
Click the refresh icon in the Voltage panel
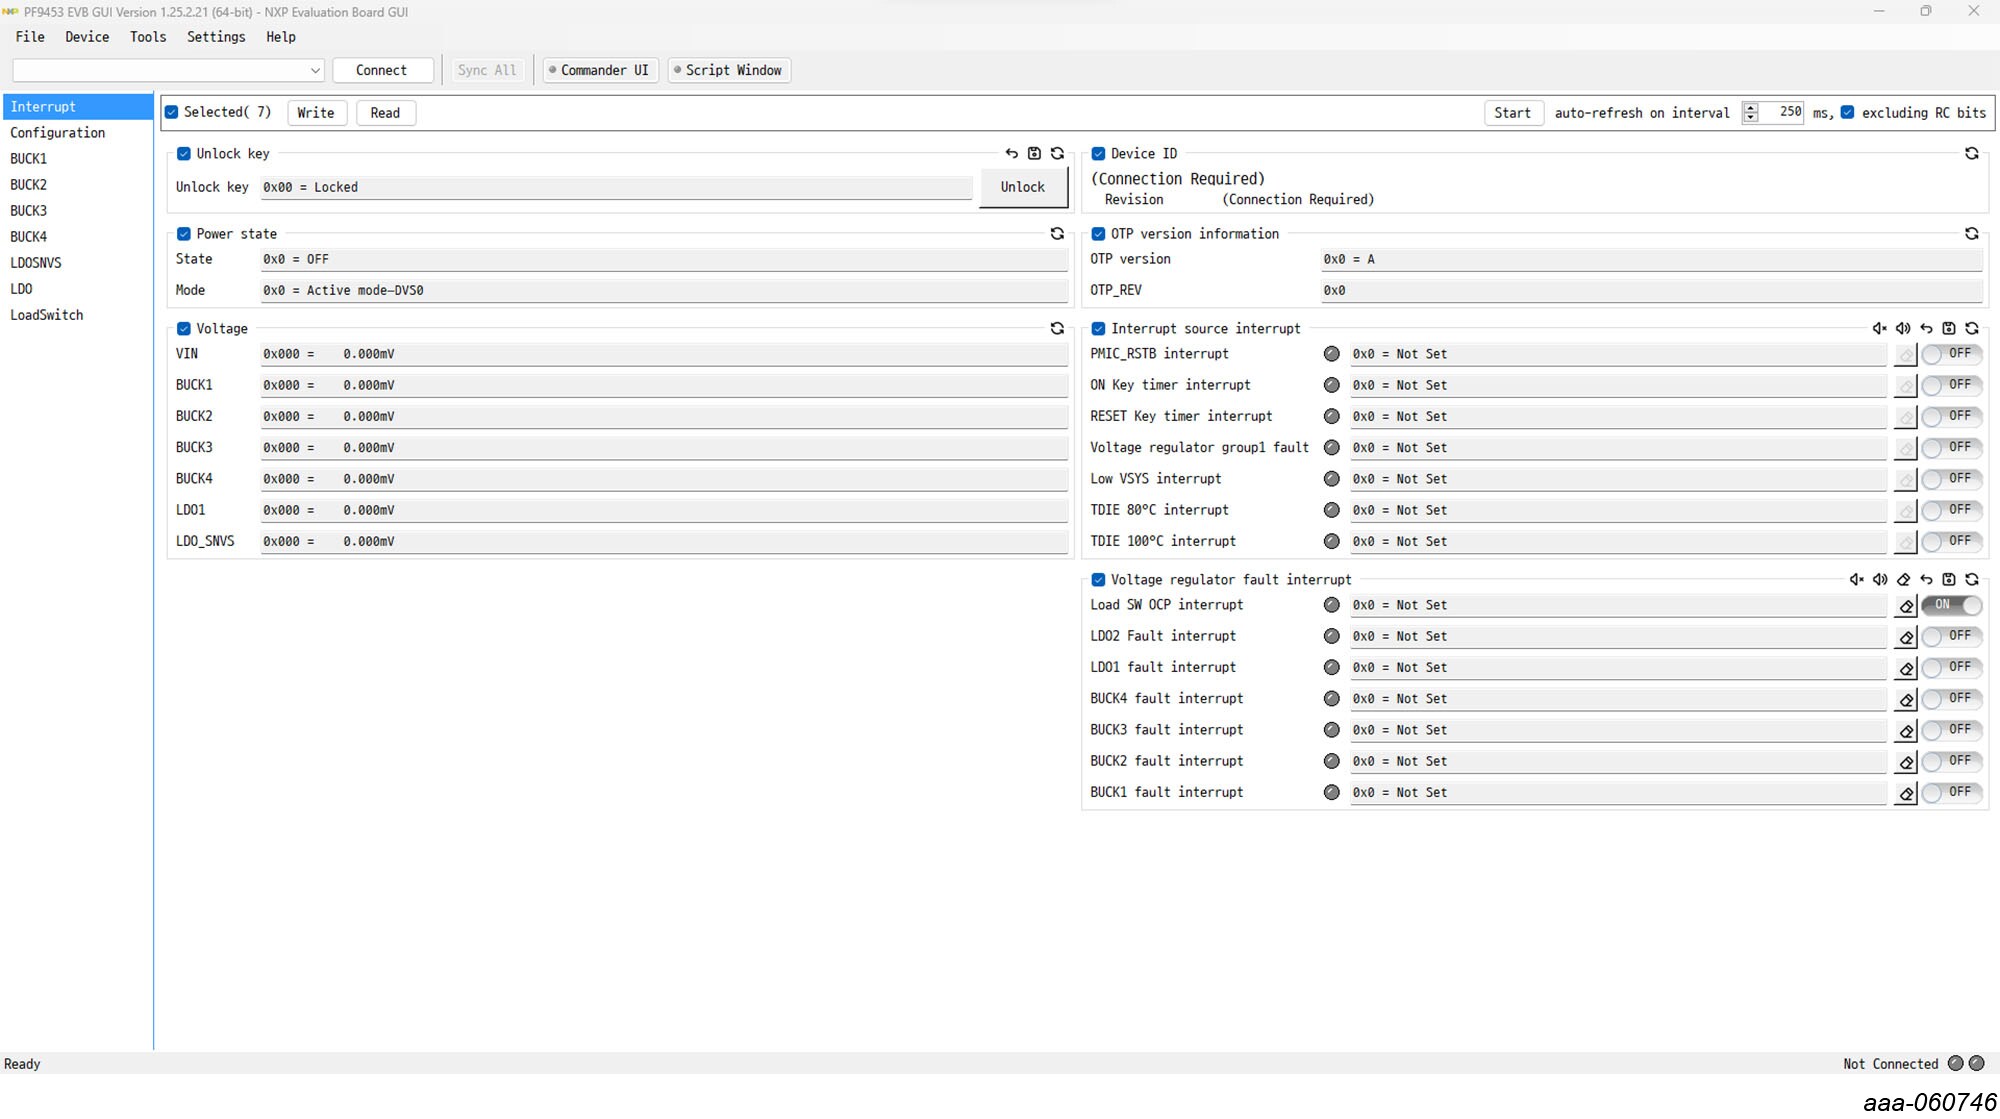(1057, 328)
